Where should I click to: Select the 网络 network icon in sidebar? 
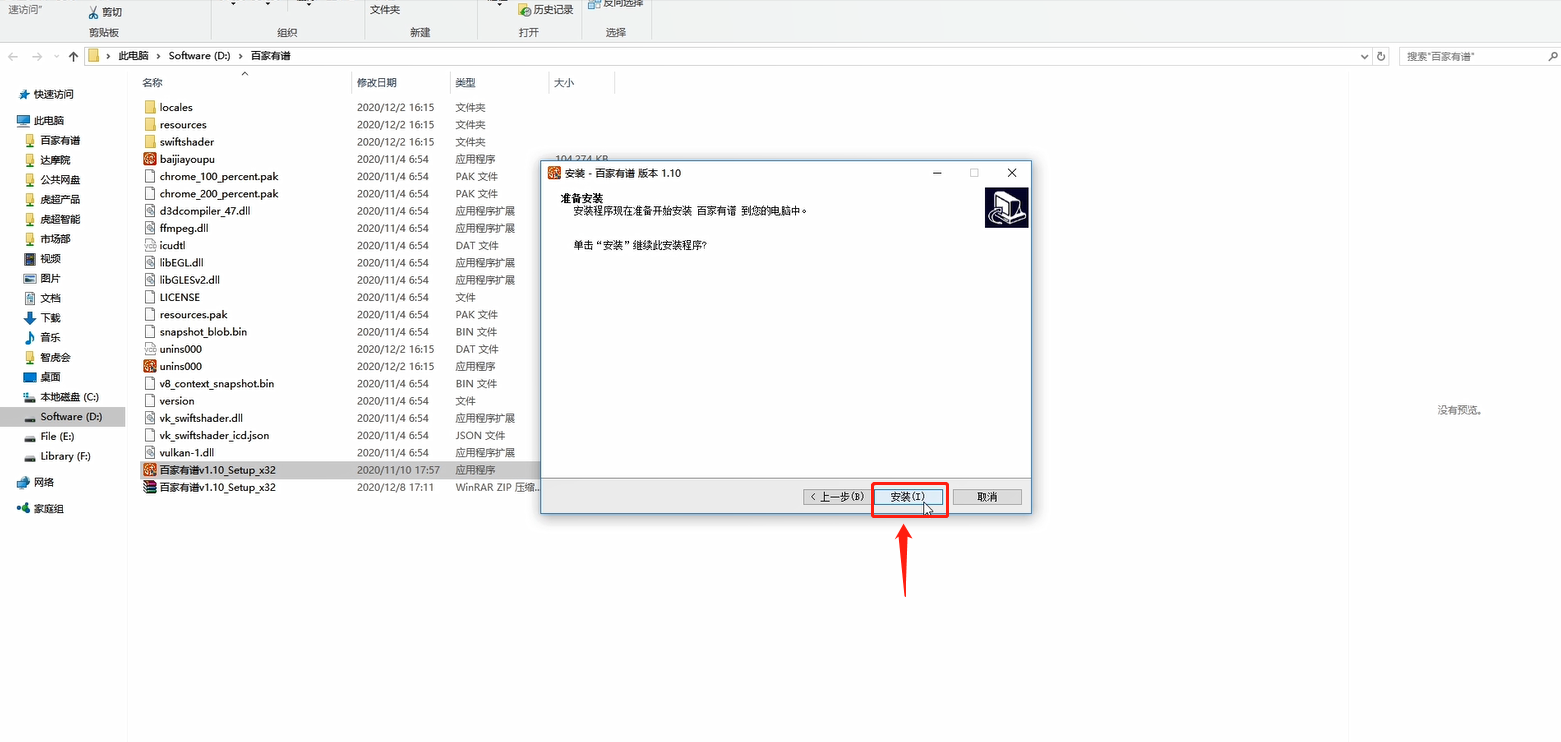(x=24, y=482)
